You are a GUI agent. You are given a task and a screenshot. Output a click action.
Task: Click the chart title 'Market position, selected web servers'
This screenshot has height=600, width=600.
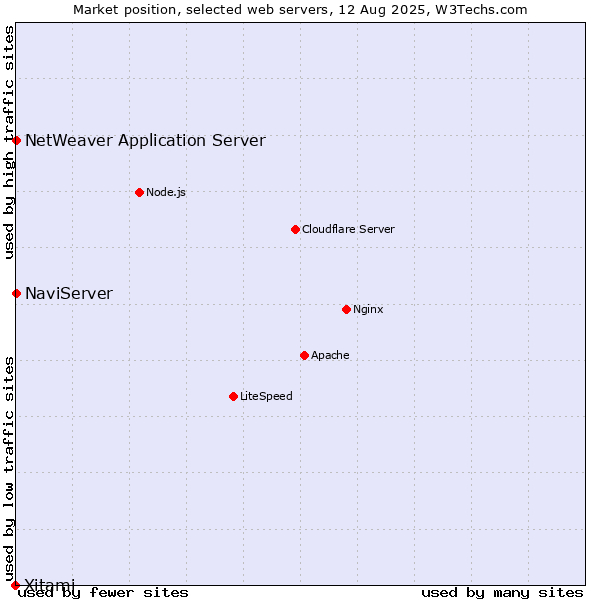[x=201, y=10]
